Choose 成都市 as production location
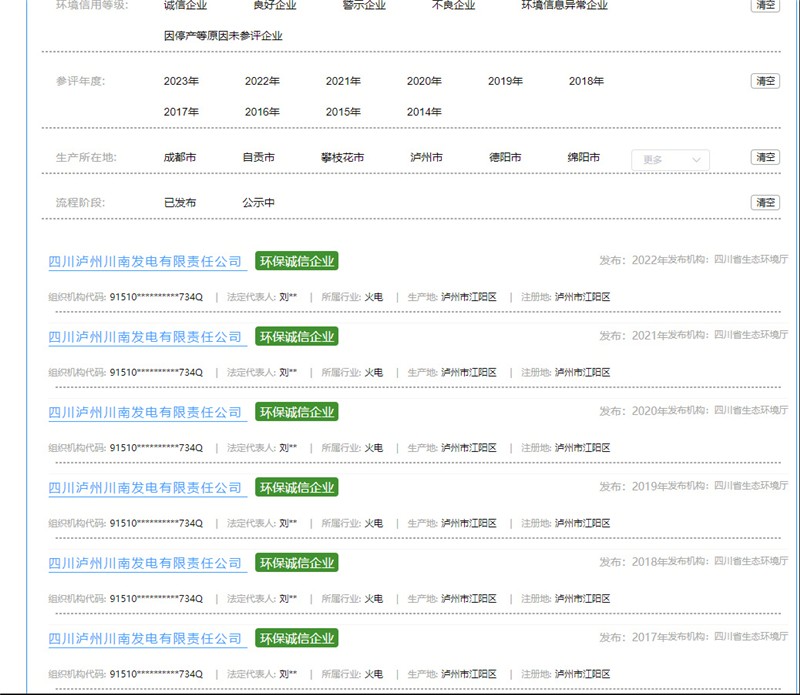 click(x=180, y=158)
